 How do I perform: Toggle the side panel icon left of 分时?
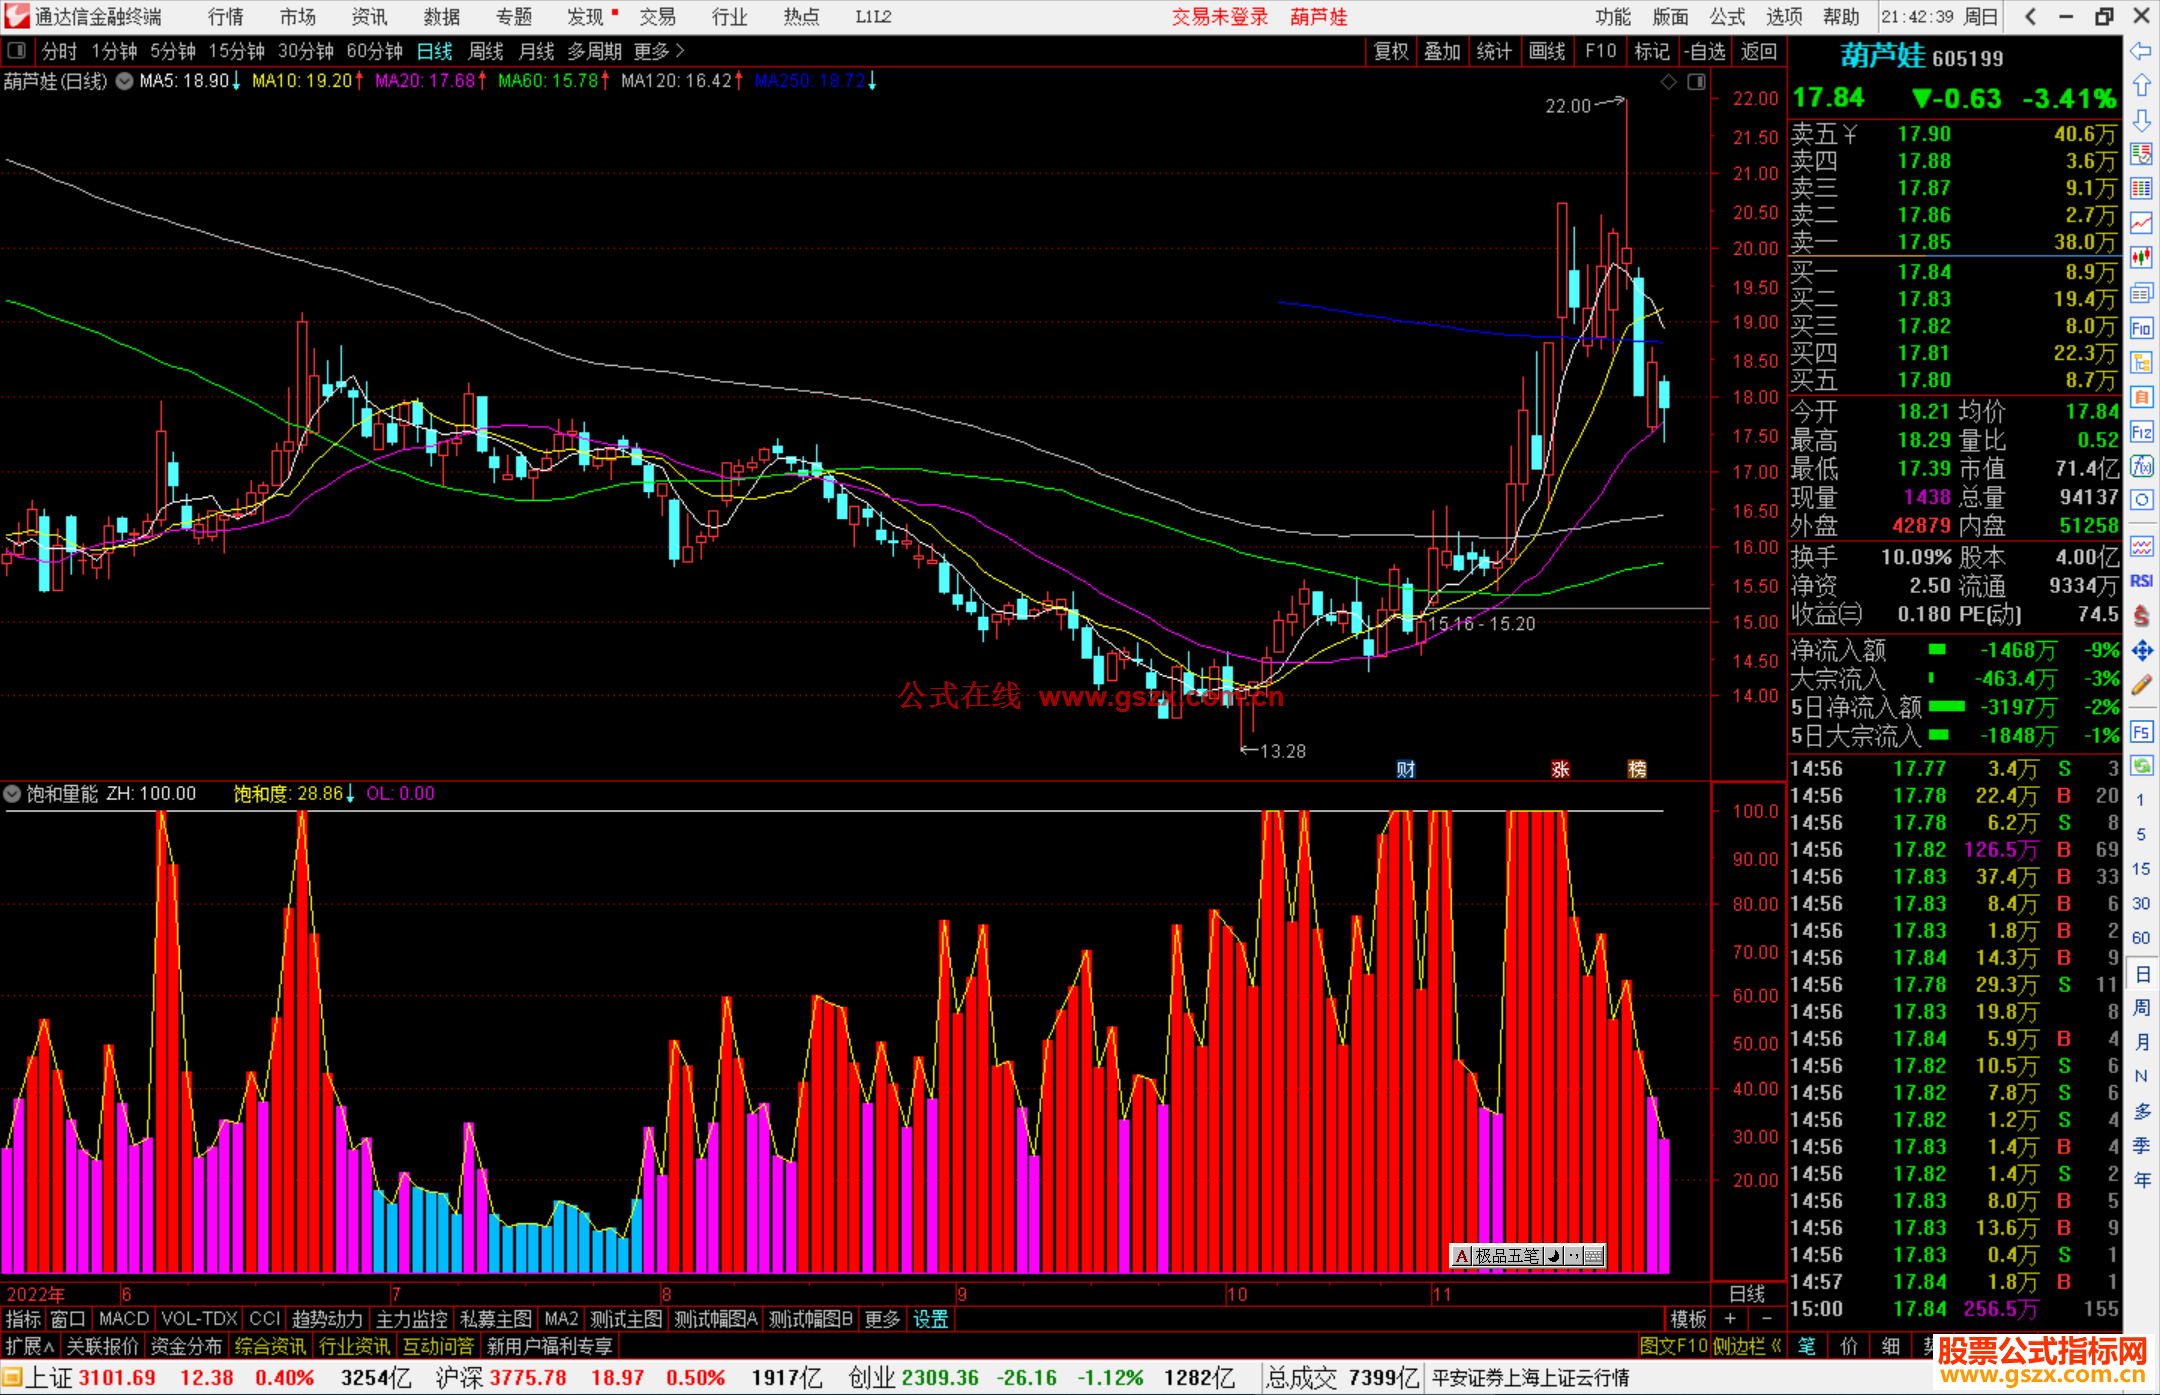[17, 51]
